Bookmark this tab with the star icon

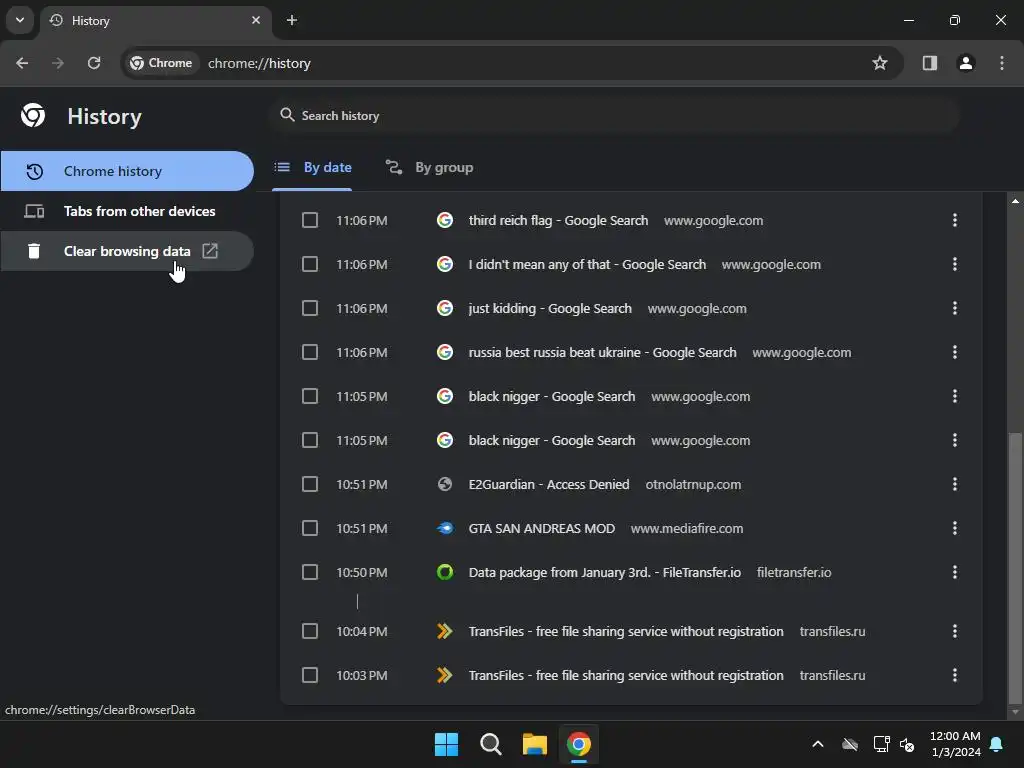tap(880, 63)
